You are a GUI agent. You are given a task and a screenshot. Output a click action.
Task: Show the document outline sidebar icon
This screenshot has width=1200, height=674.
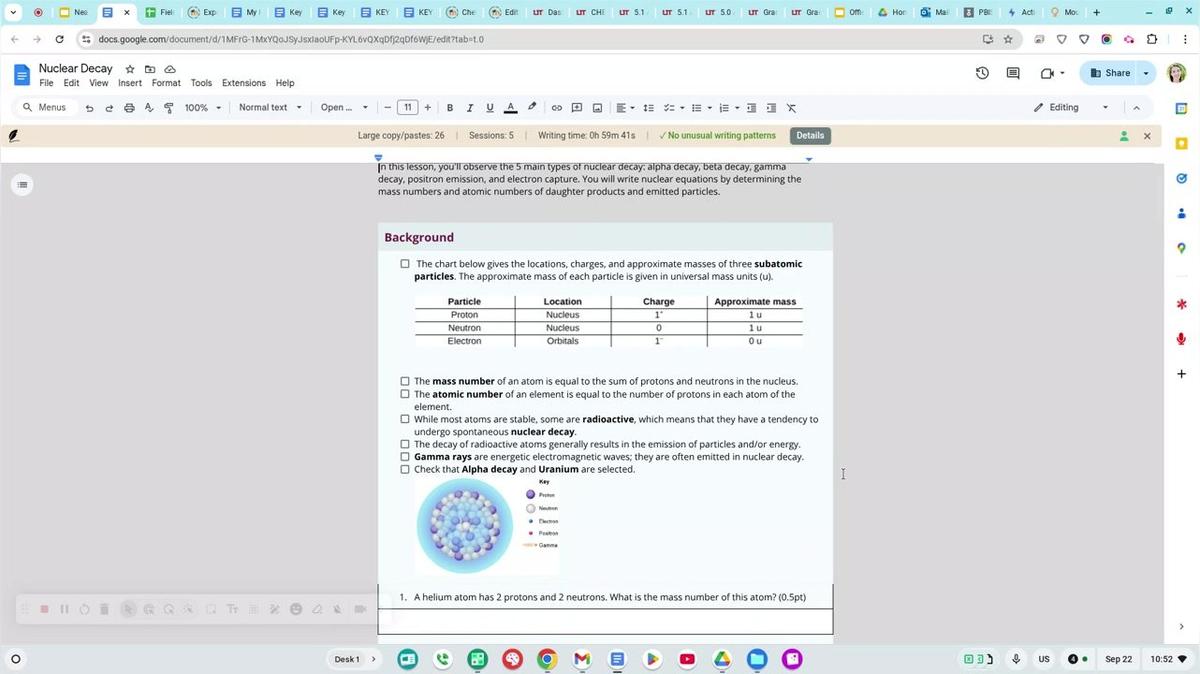(23, 184)
